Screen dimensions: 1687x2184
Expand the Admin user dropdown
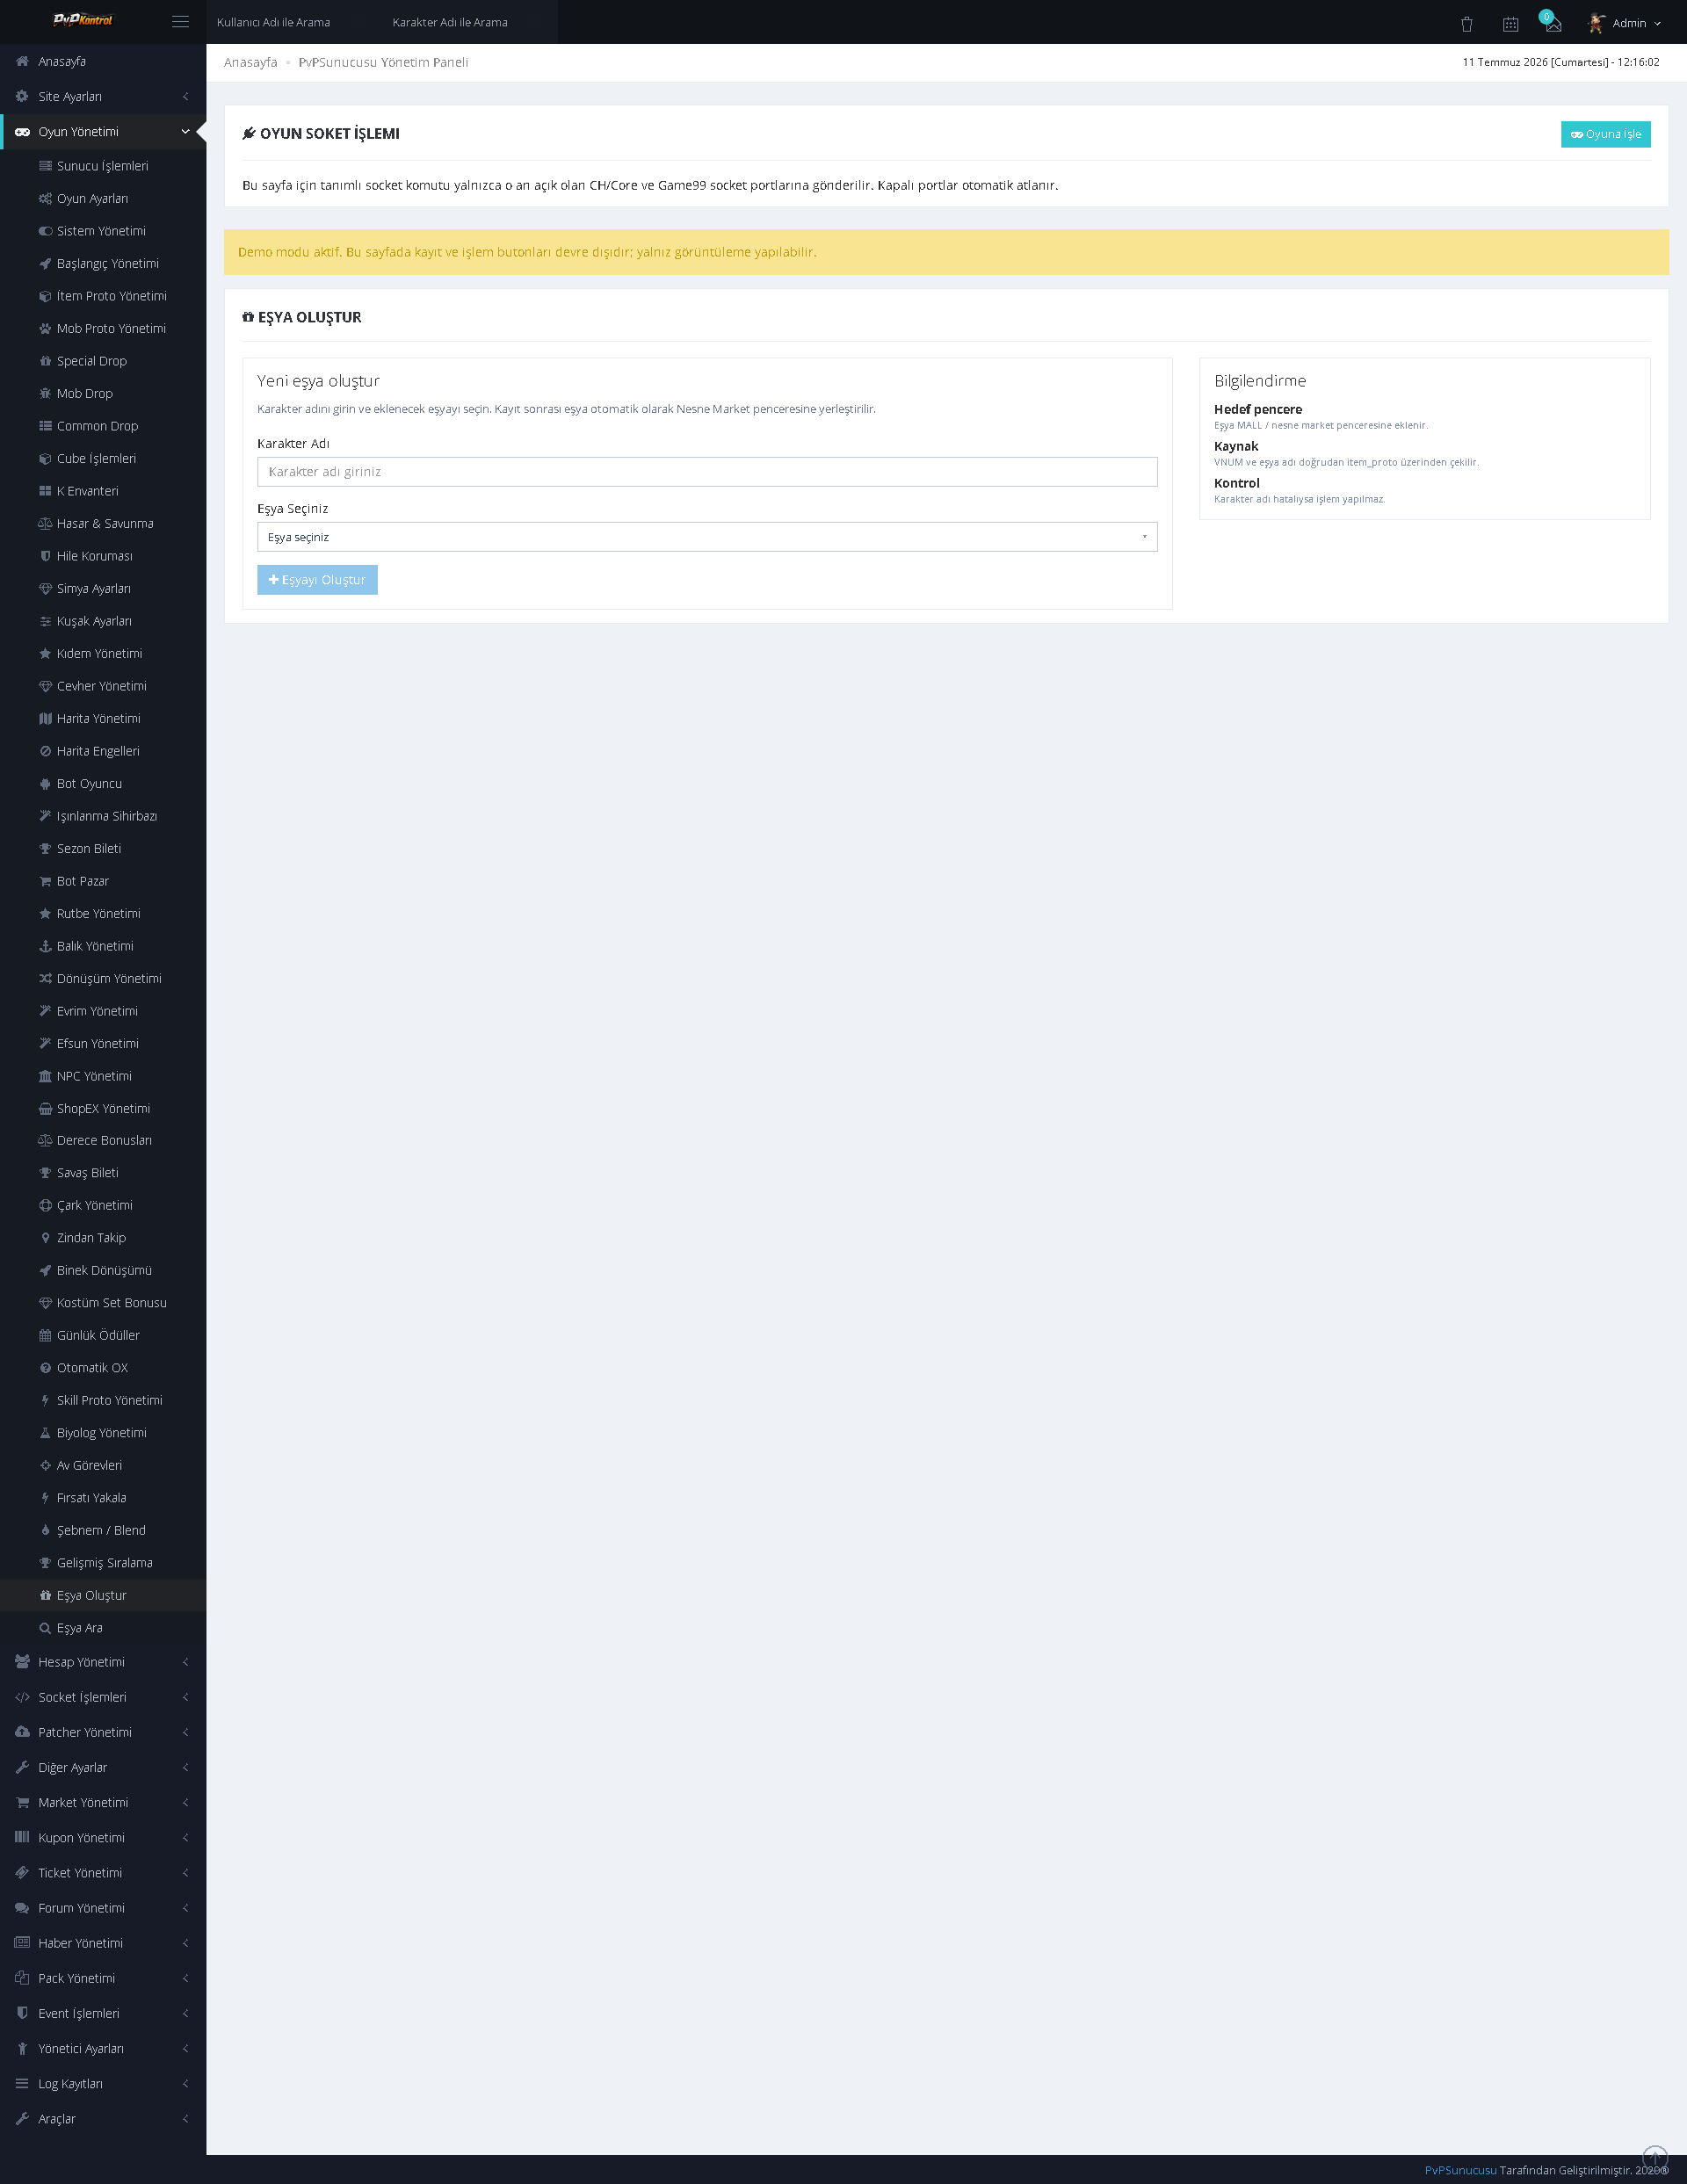click(x=1636, y=23)
